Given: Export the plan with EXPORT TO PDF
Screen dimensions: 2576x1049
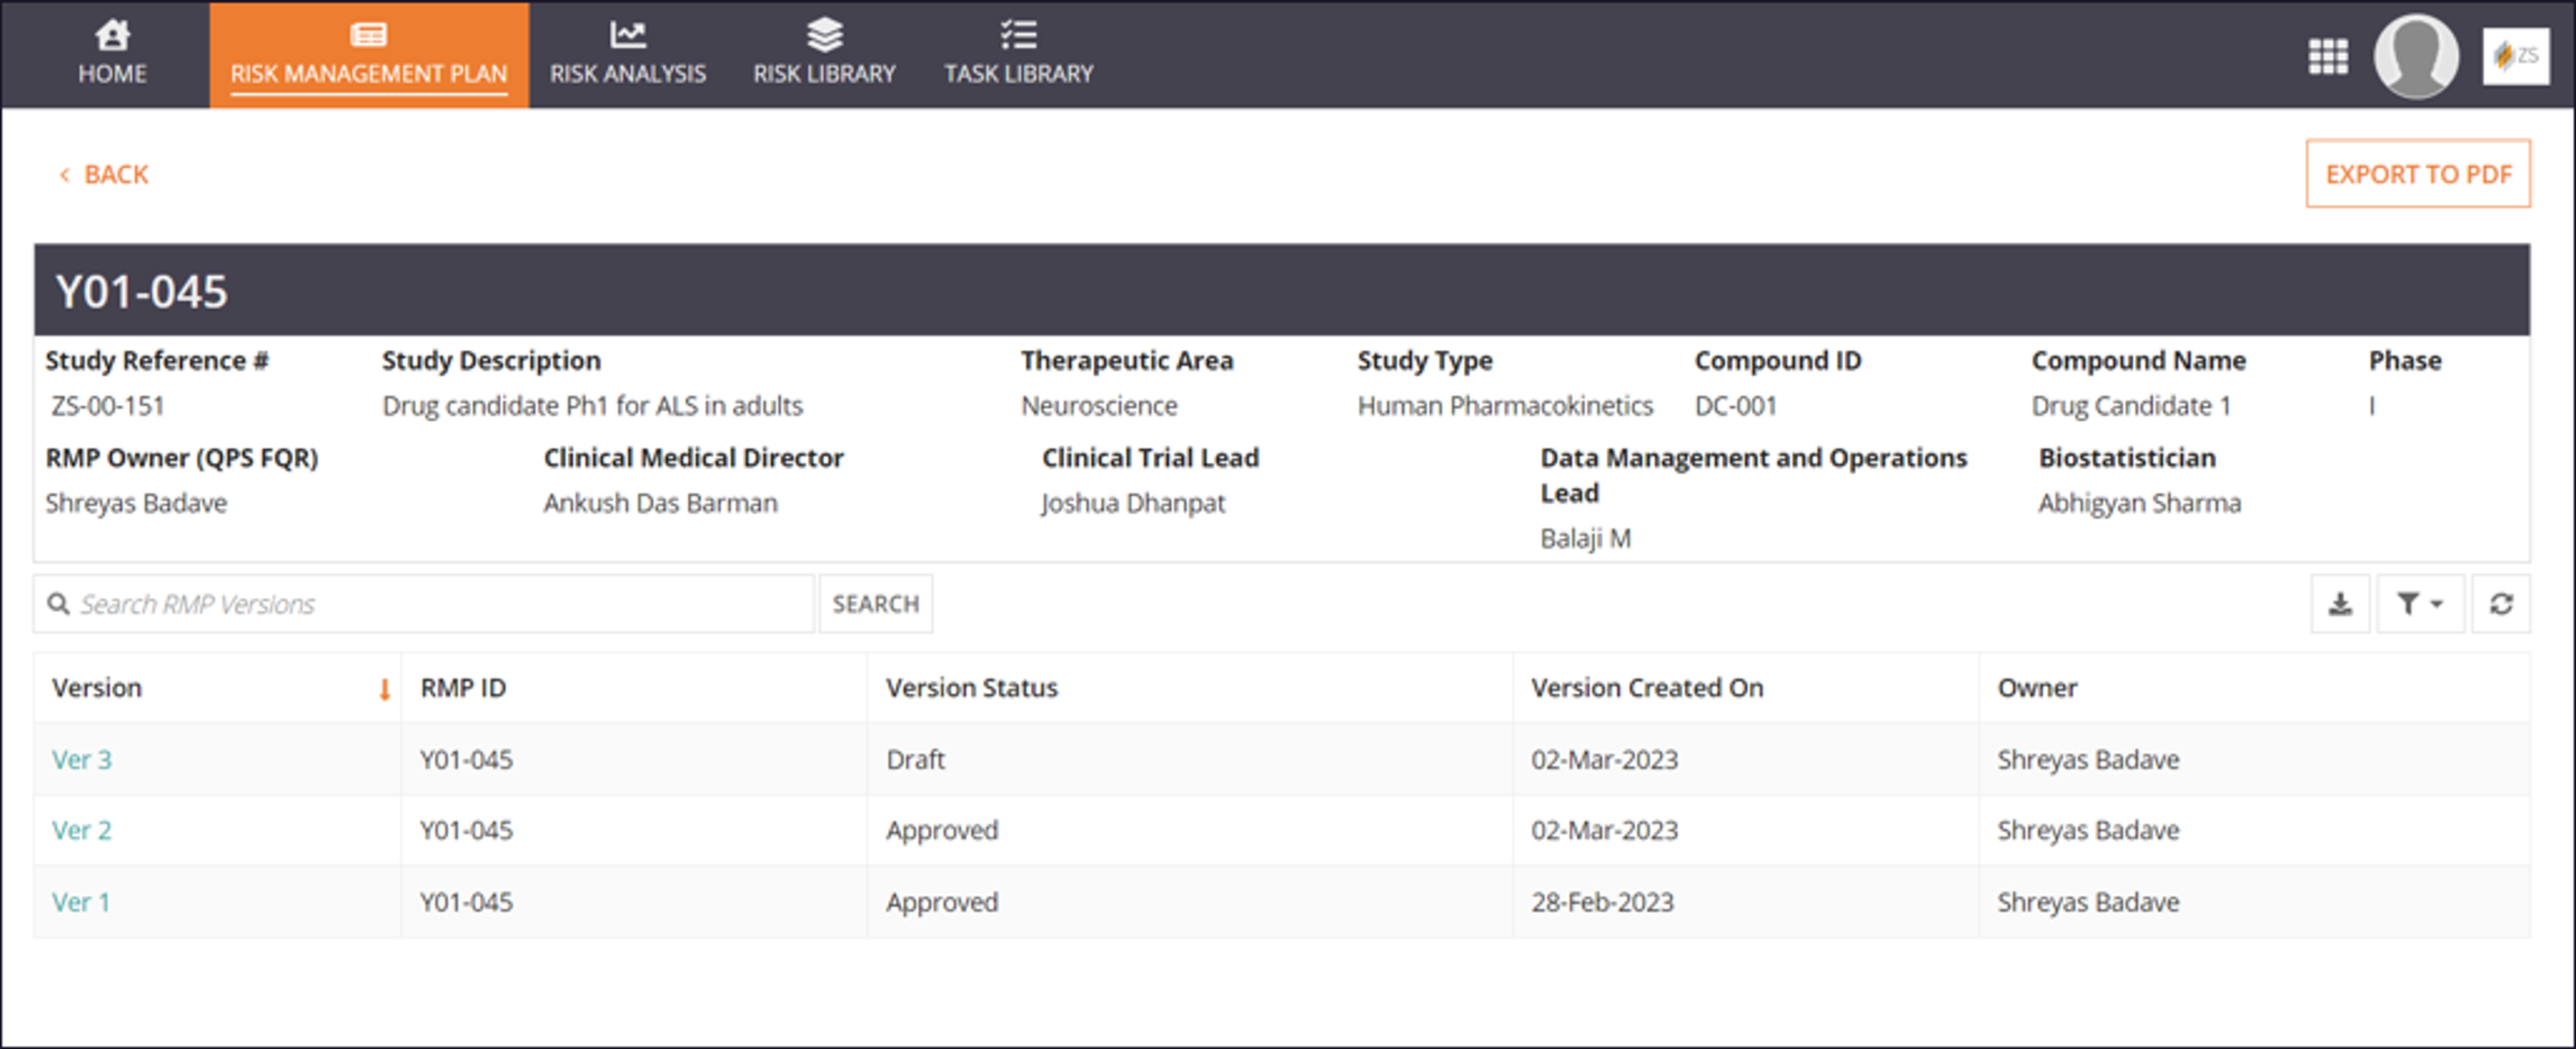Looking at the screenshot, I should point(2418,174).
